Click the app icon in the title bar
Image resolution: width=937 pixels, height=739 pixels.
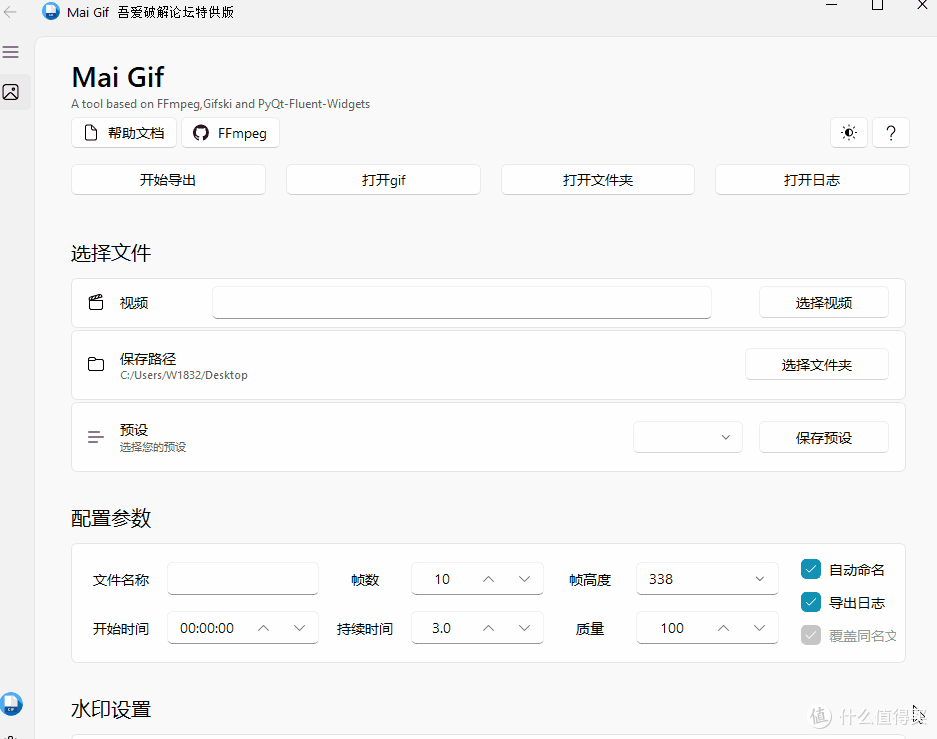(x=51, y=11)
